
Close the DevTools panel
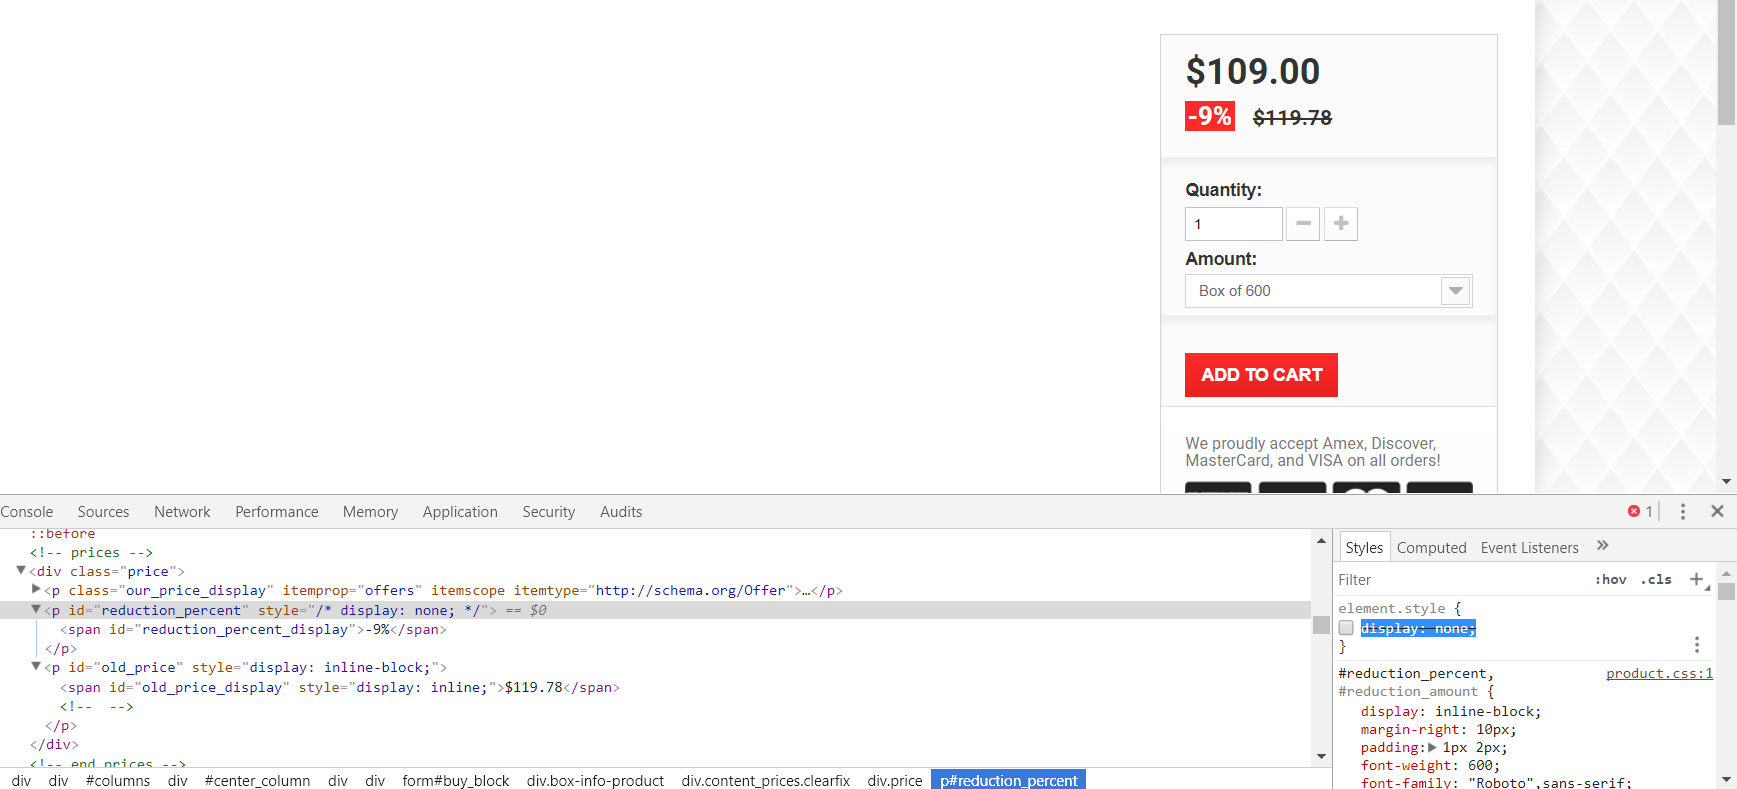(1717, 511)
